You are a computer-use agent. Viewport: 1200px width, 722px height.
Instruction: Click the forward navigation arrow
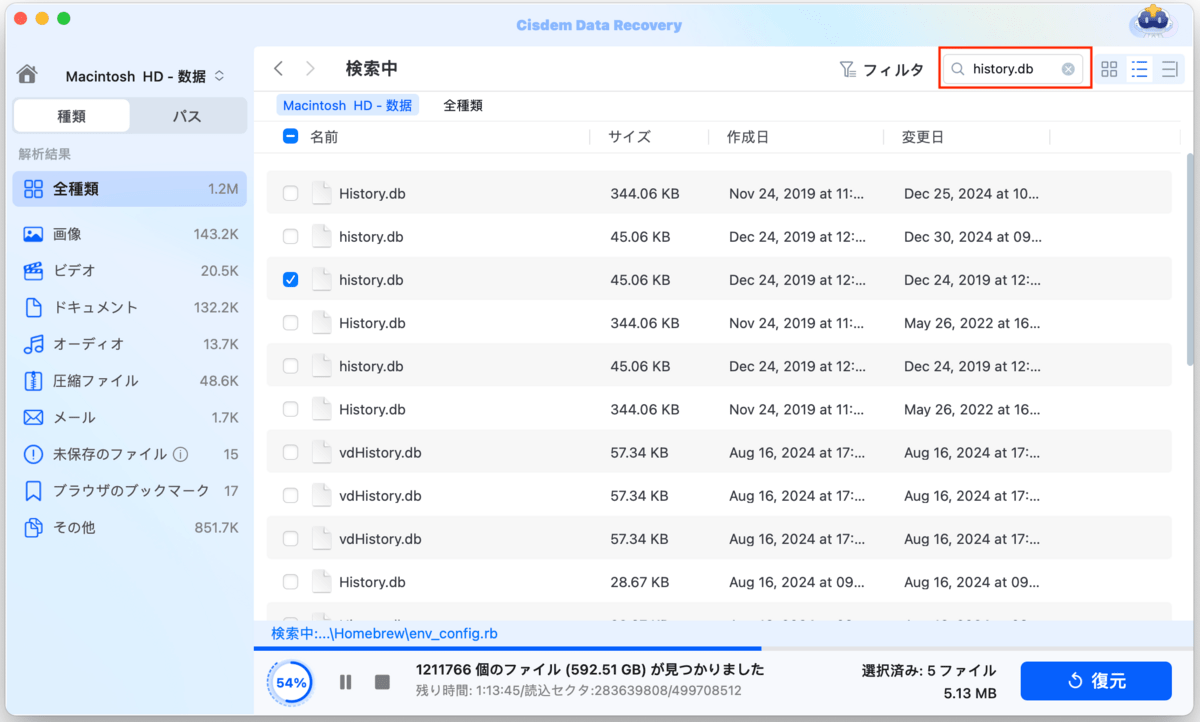(x=311, y=68)
